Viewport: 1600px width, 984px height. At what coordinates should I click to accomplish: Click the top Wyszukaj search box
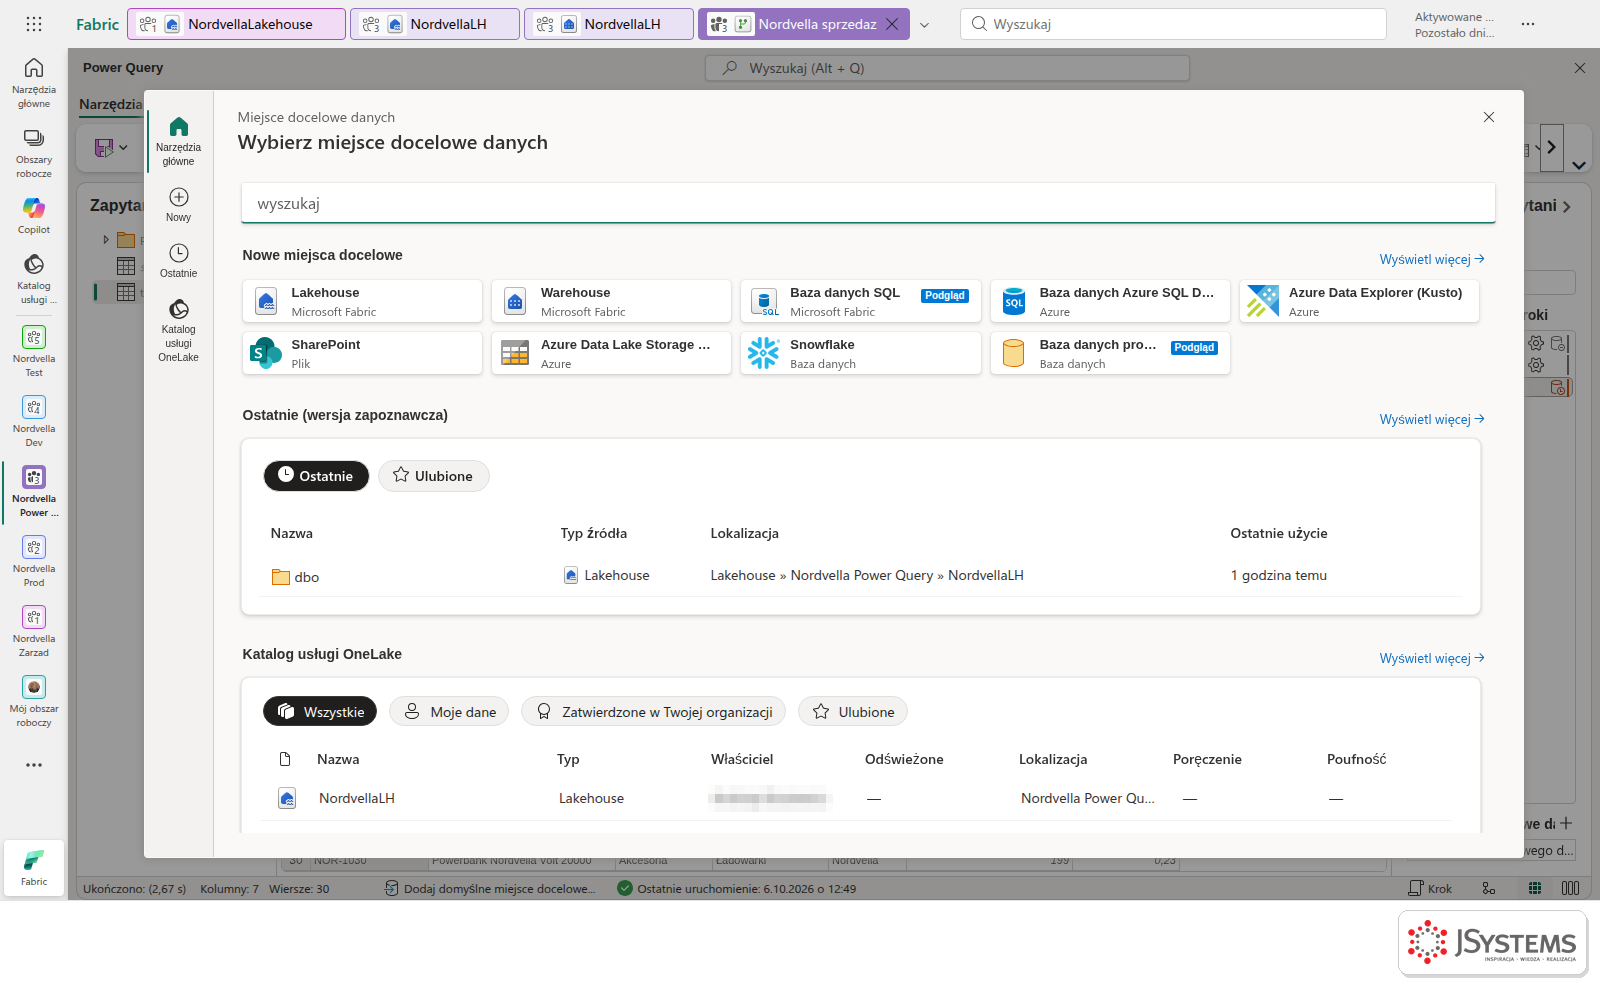1173,24
